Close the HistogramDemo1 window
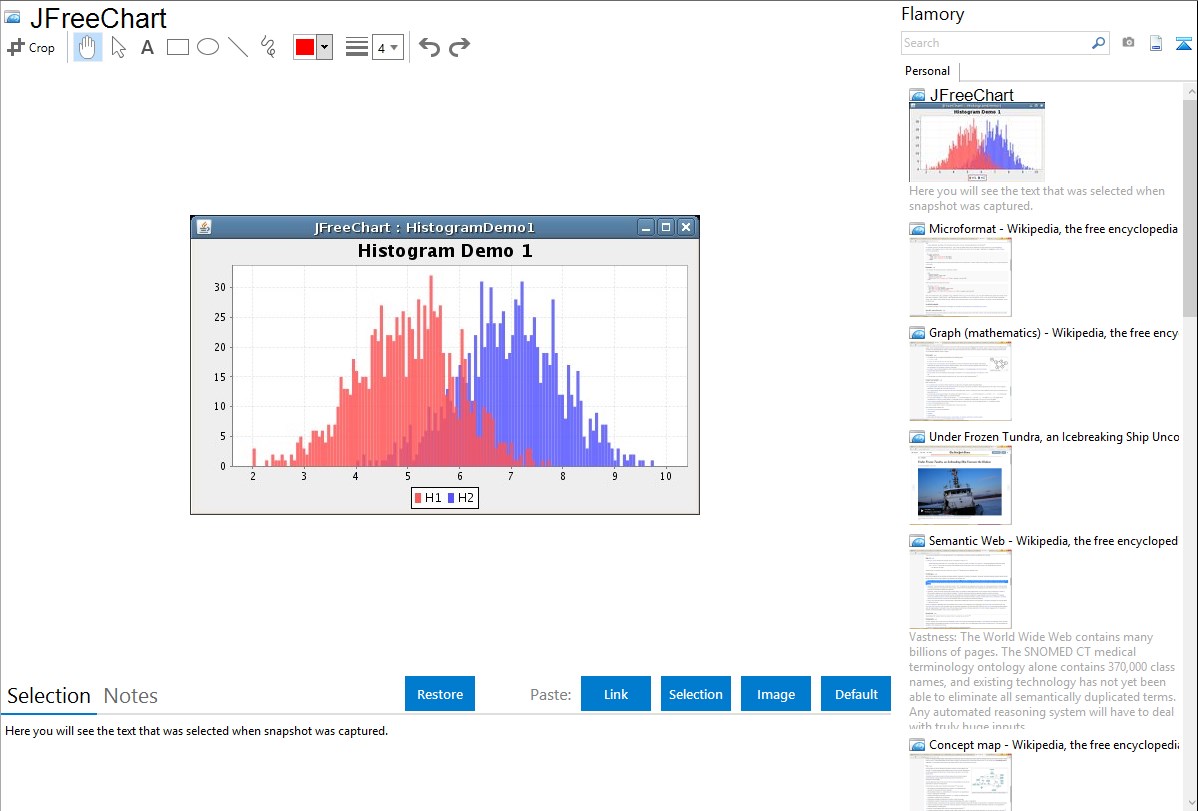The image size is (1198, 811). (686, 227)
